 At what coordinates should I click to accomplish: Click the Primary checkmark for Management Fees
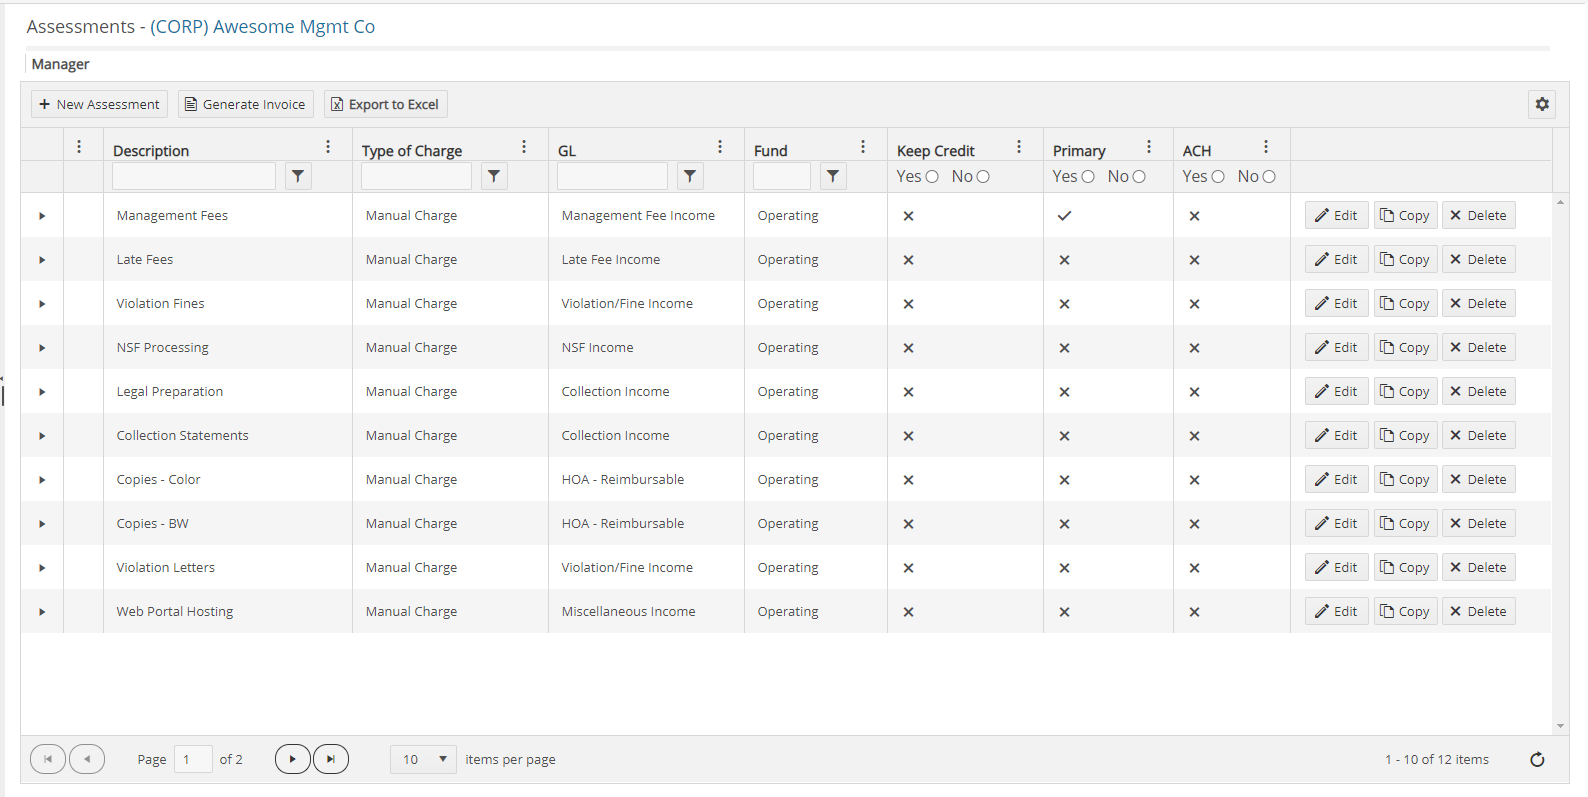[1064, 216]
